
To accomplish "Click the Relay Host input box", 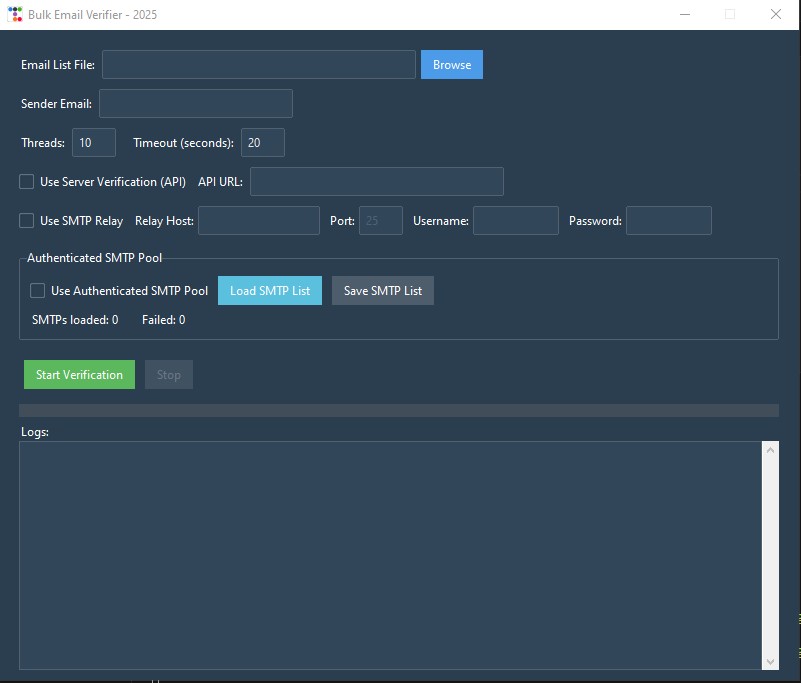I will coord(258,220).
